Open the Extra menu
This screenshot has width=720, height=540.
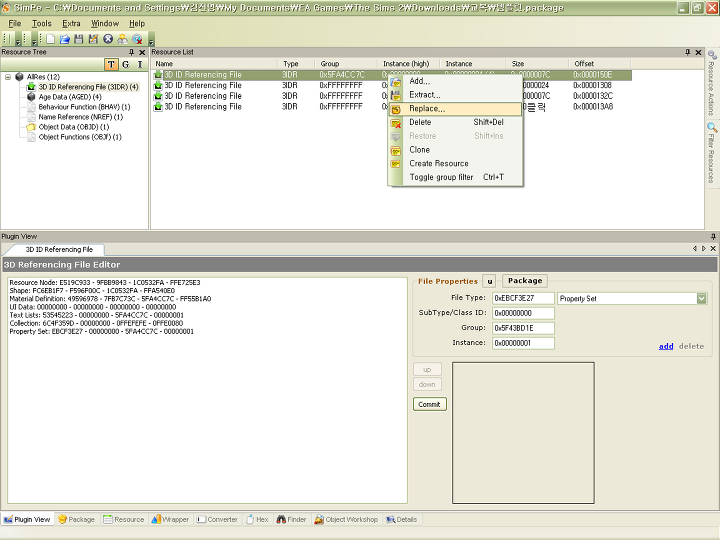point(71,23)
